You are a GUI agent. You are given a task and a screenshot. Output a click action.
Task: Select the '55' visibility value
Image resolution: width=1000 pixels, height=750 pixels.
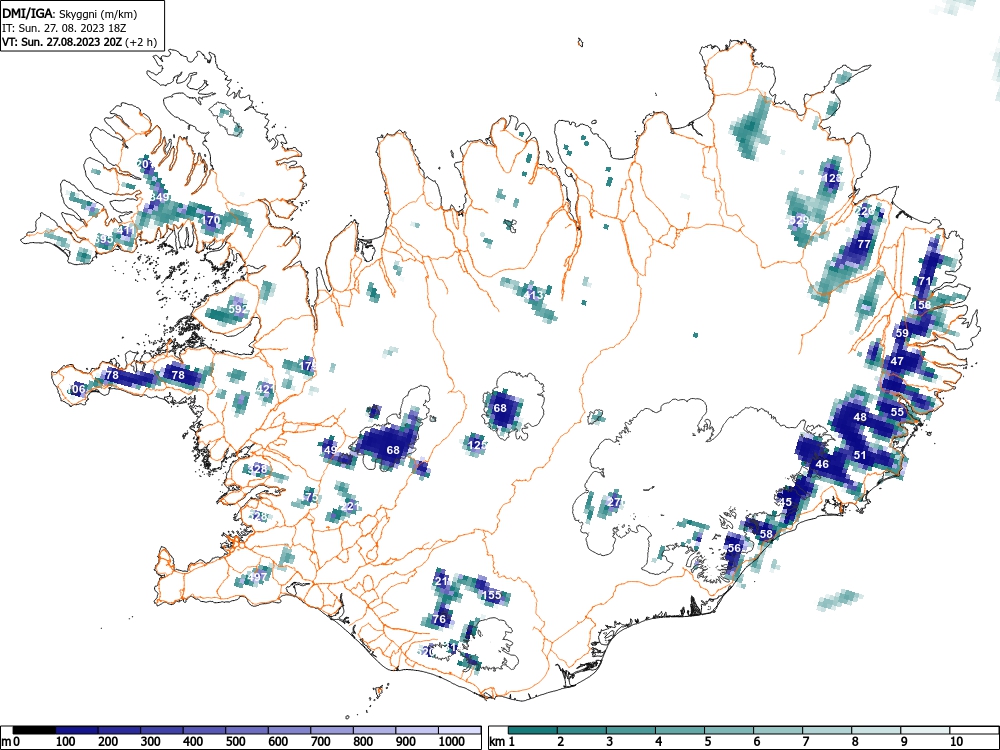[x=897, y=412]
